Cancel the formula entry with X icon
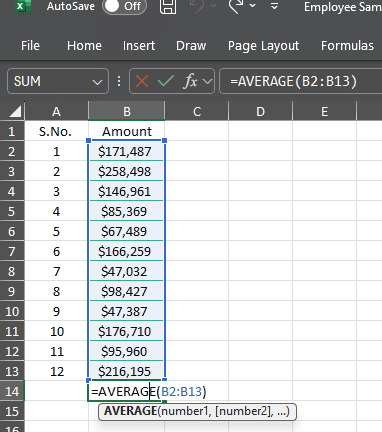The image size is (382, 432). point(142,81)
